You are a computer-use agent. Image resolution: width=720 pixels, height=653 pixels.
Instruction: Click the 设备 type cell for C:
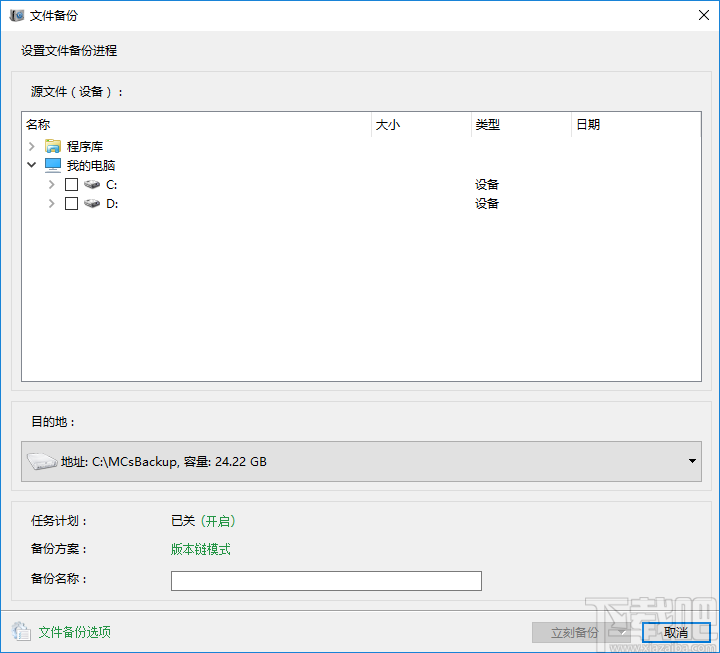[487, 185]
